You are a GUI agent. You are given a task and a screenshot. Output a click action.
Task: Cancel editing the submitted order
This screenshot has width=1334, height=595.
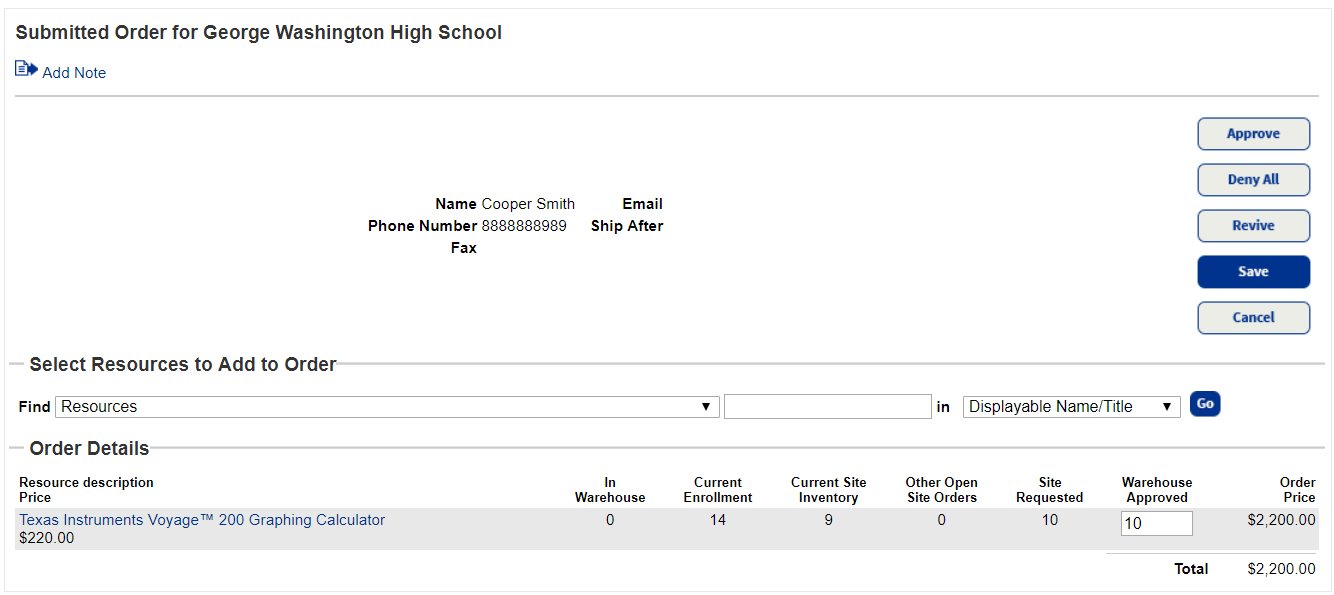(1253, 317)
